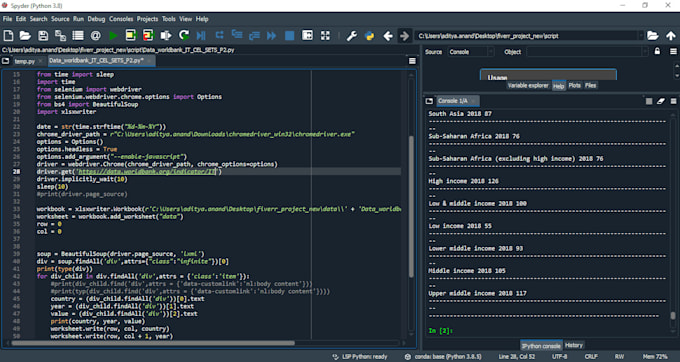Click the save all files icon
Image resolution: width=680 pixels, height=362 pixels.
click(60, 36)
